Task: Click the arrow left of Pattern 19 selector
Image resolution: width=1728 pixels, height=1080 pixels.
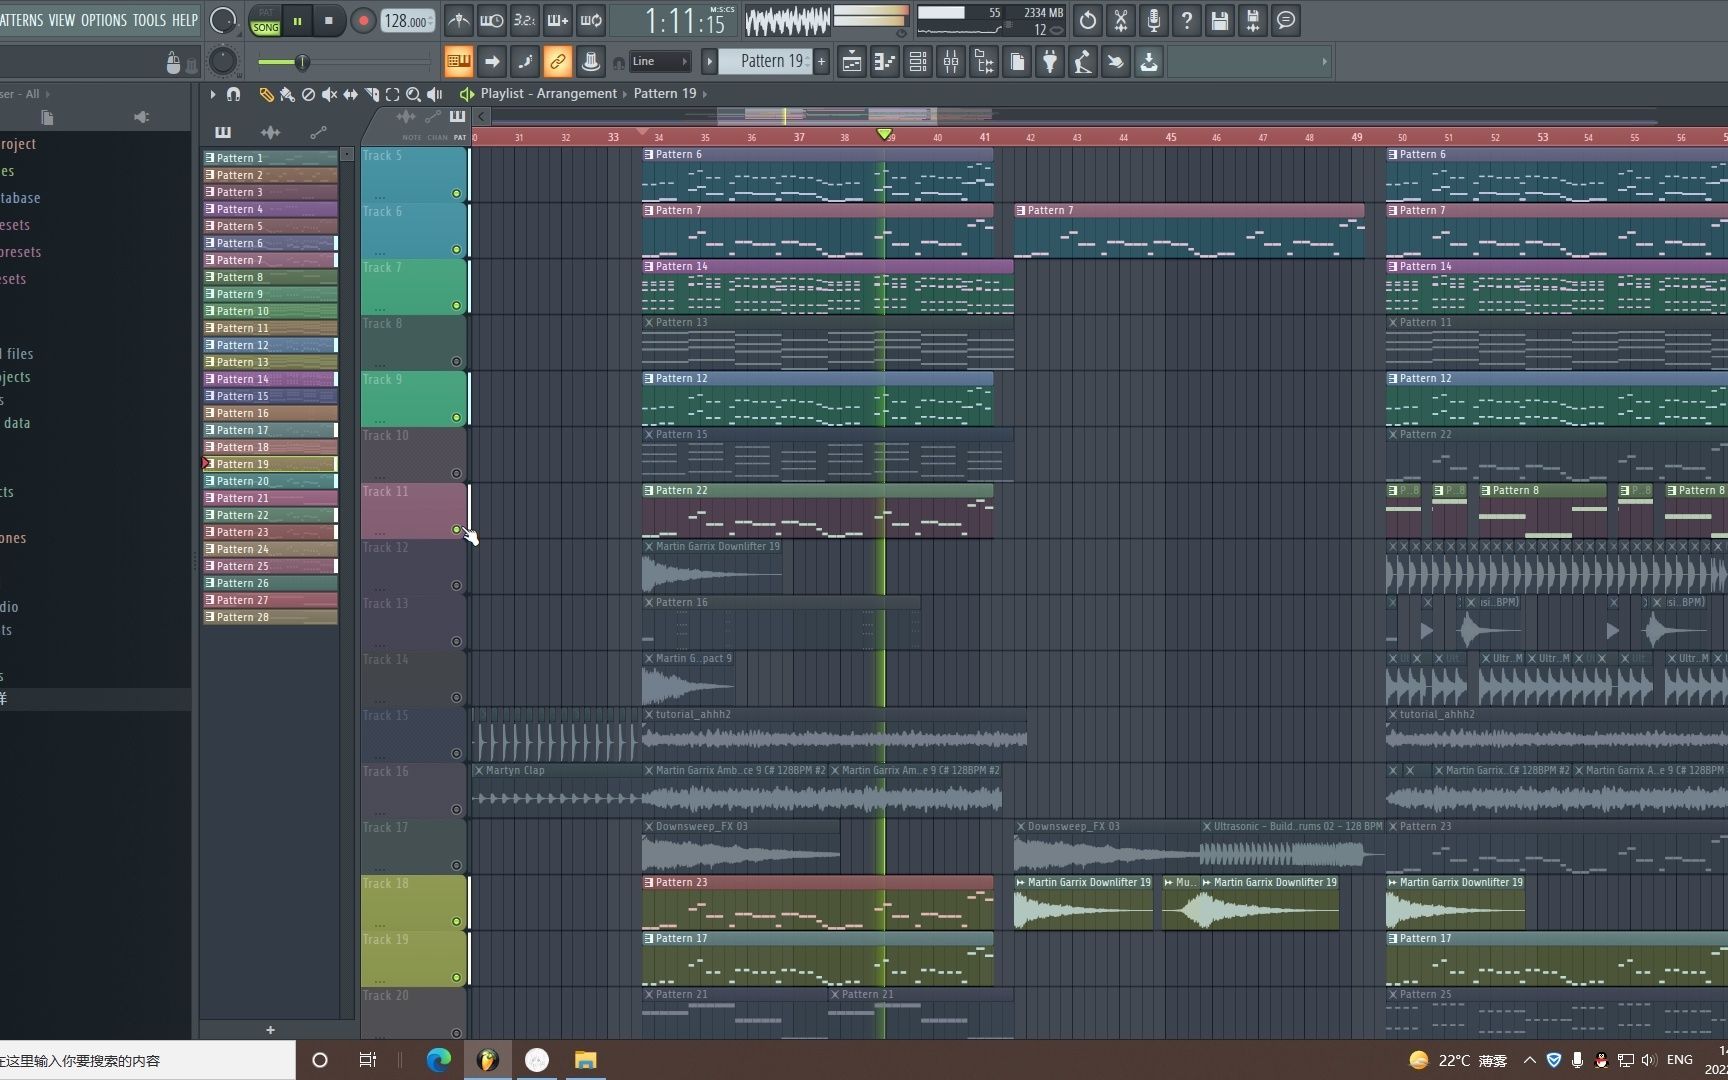Action: pos(709,62)
